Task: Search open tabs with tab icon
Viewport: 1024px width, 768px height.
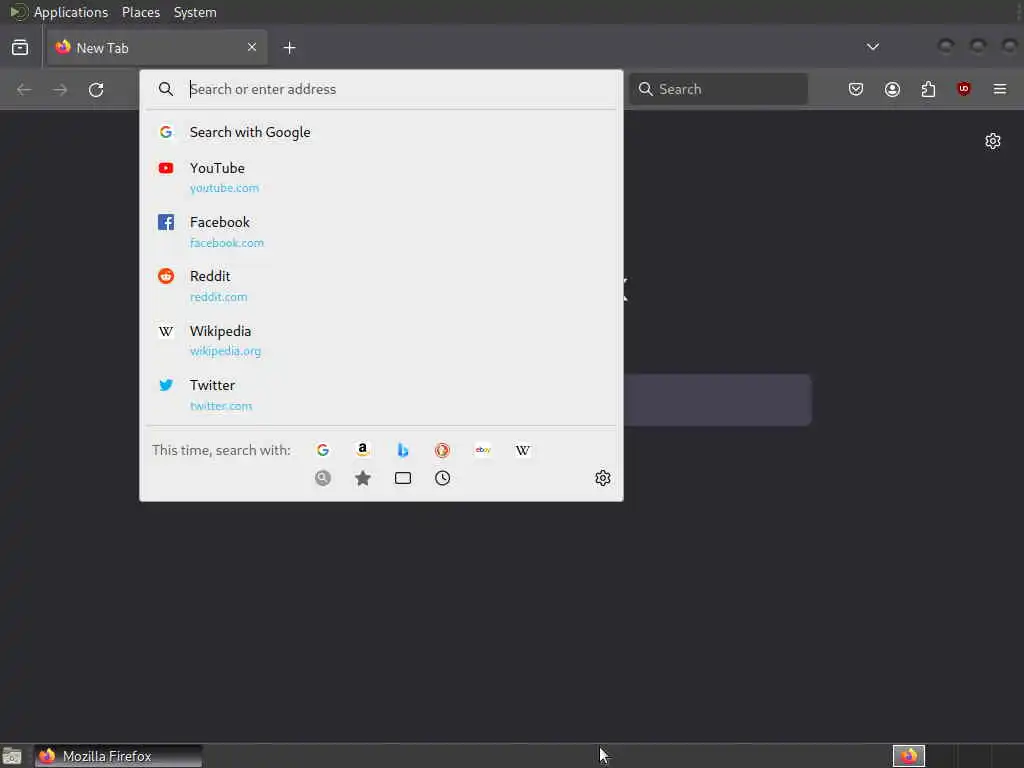Action: [403, 478]
